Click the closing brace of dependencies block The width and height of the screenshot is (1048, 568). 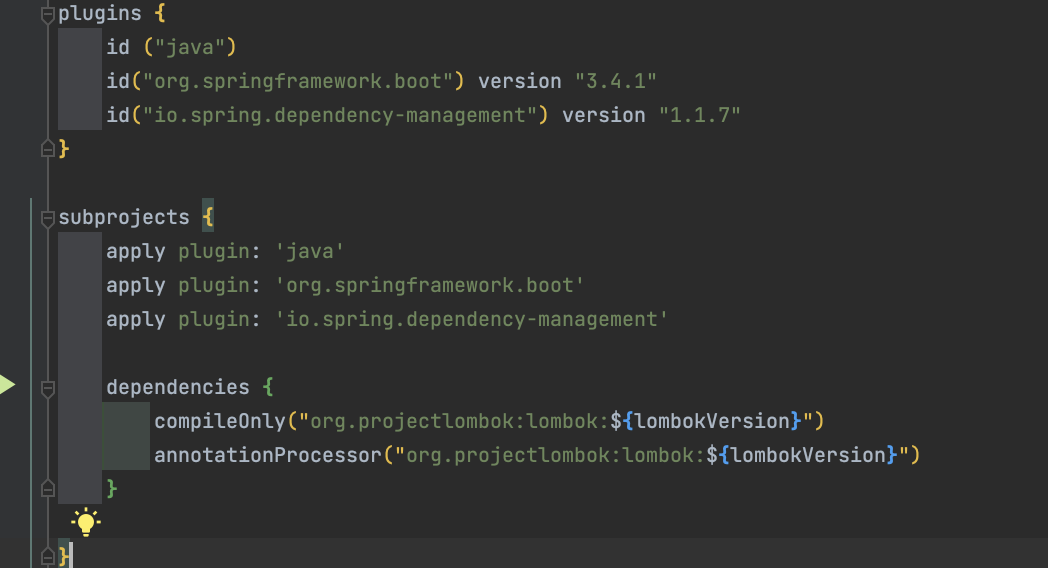112,489
